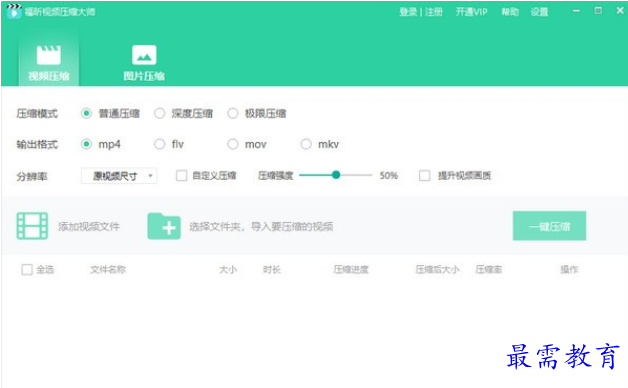This screenshot has width=628, height=388.
Task: Enable 自定义压缩 checkbox
Action: tap(181, 175)
